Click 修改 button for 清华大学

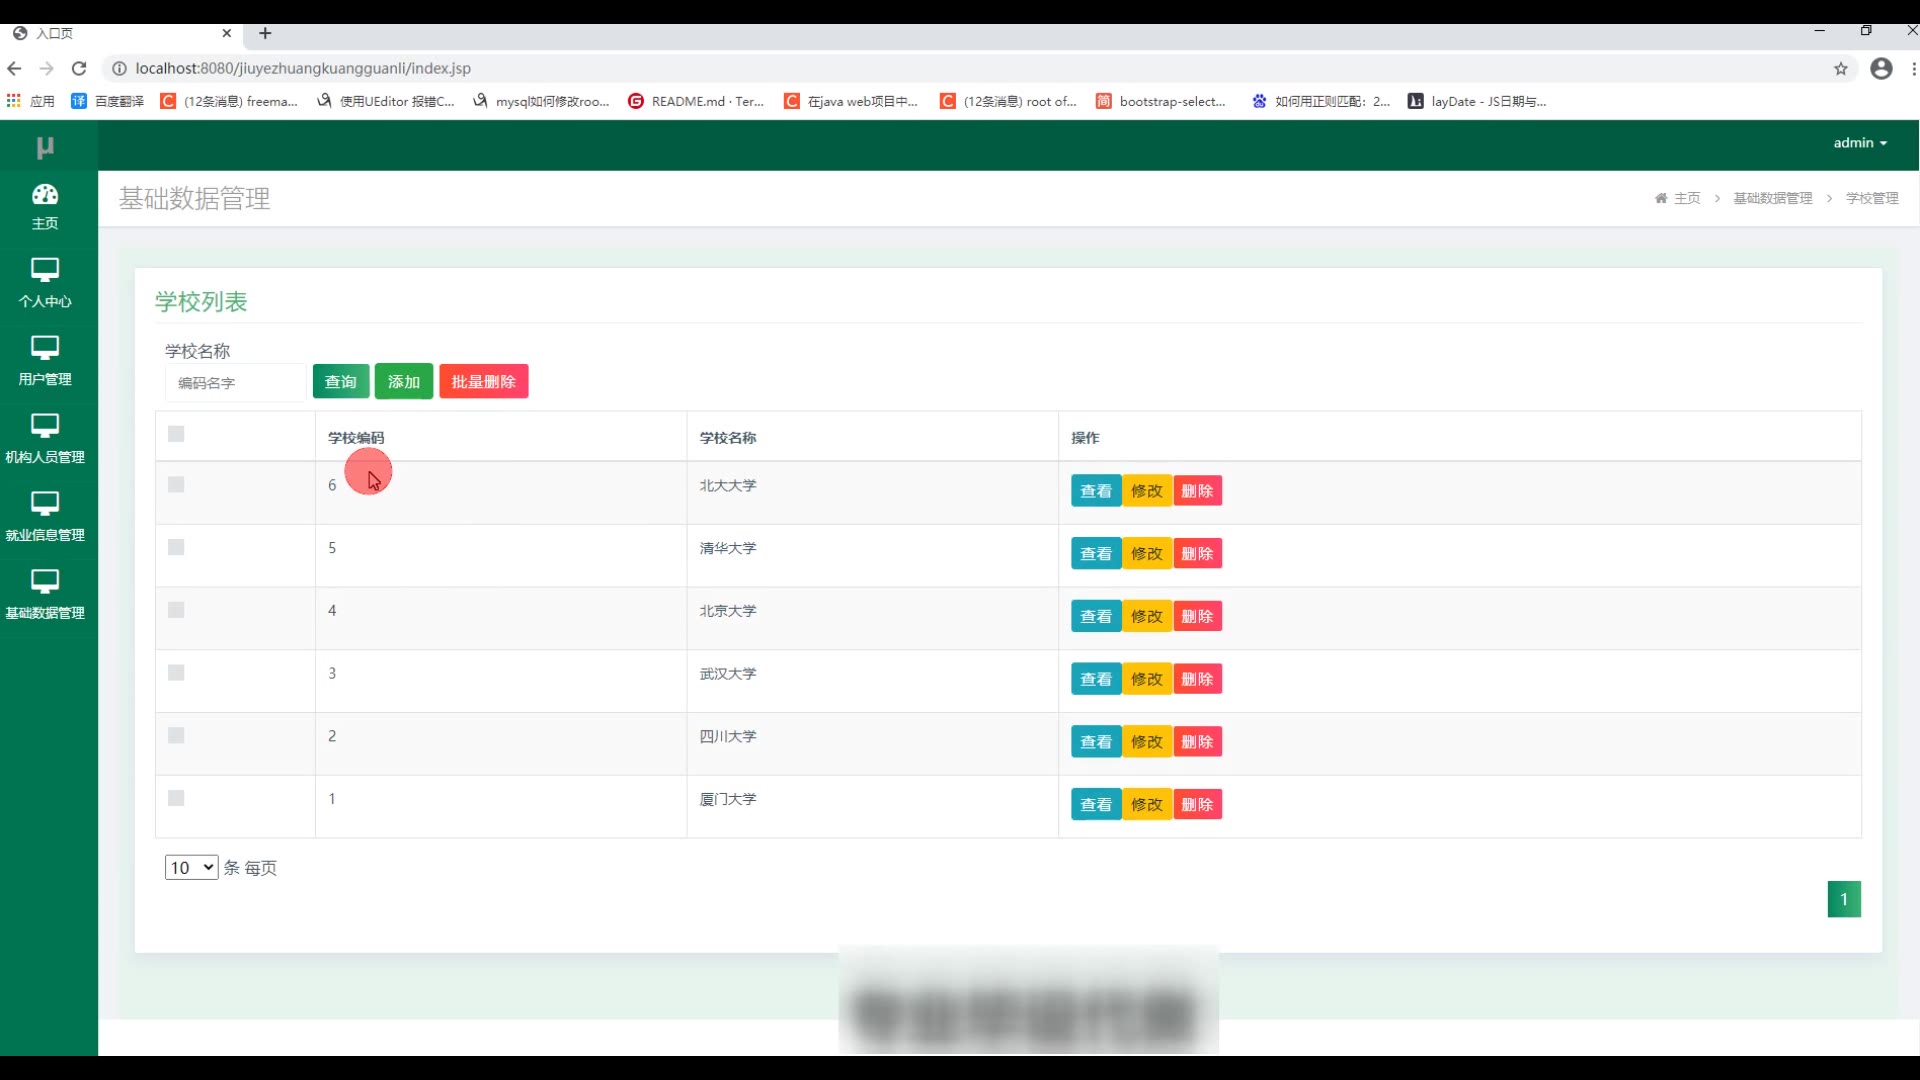point(1146,554)
